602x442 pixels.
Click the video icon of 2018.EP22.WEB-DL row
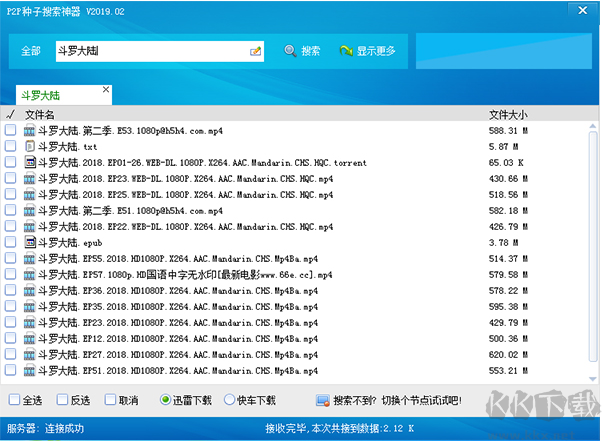tap(30, 227)
